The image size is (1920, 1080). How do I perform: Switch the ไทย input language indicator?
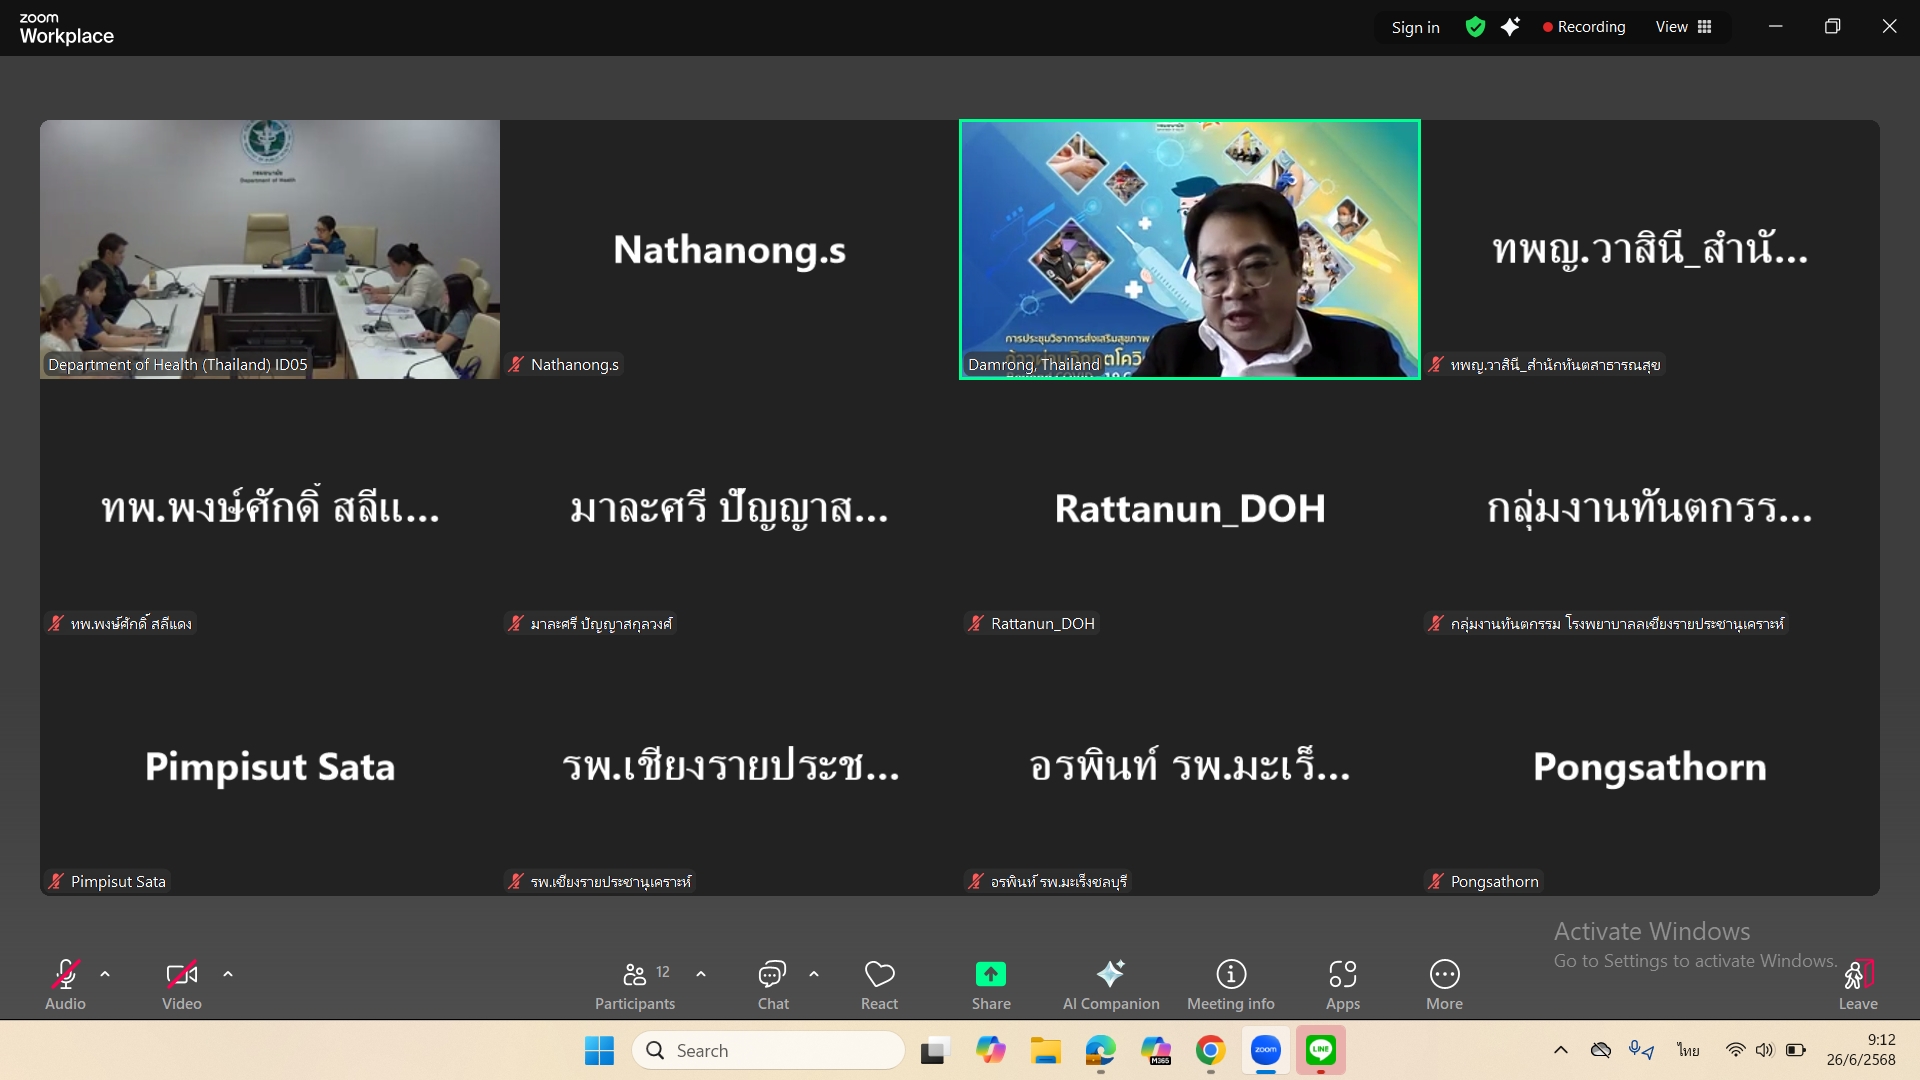pyautogui.click(x=1689, y=1050)
